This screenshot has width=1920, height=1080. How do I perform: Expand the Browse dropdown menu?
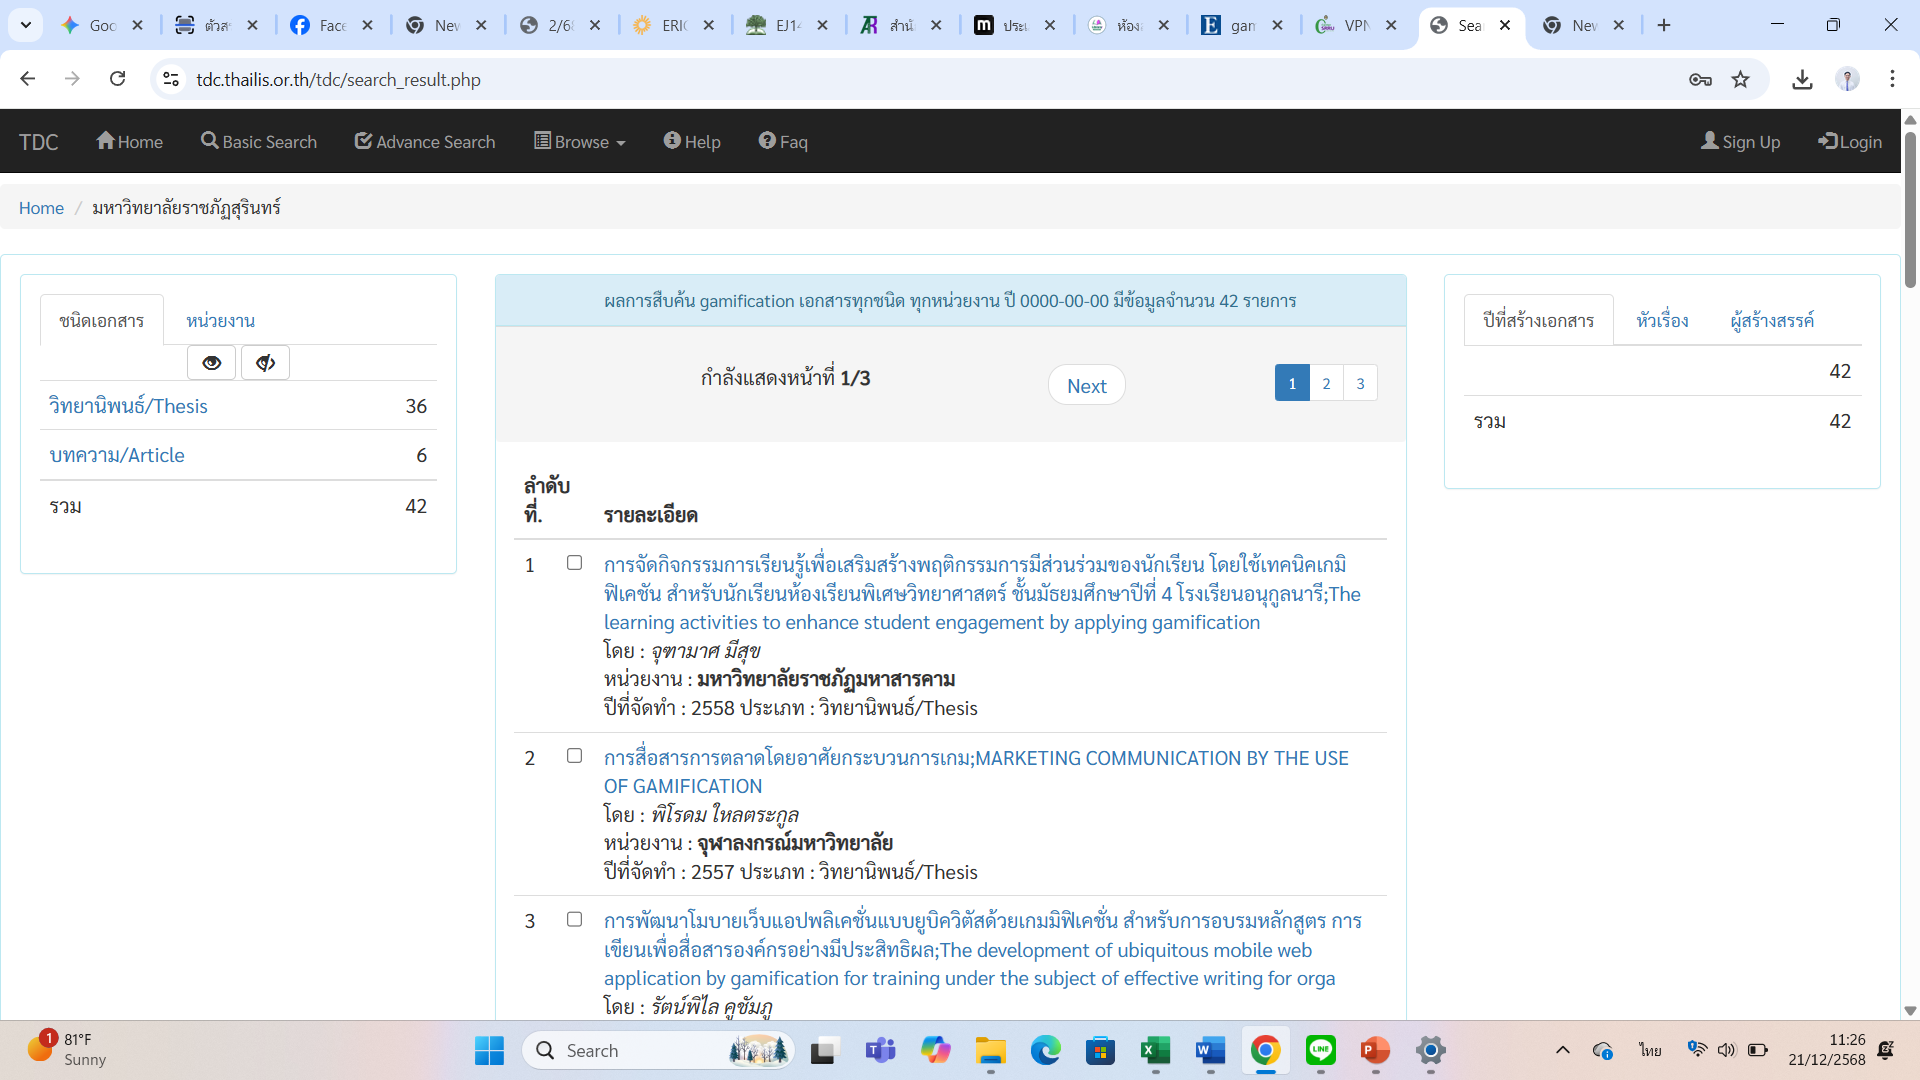coord(580,142)
